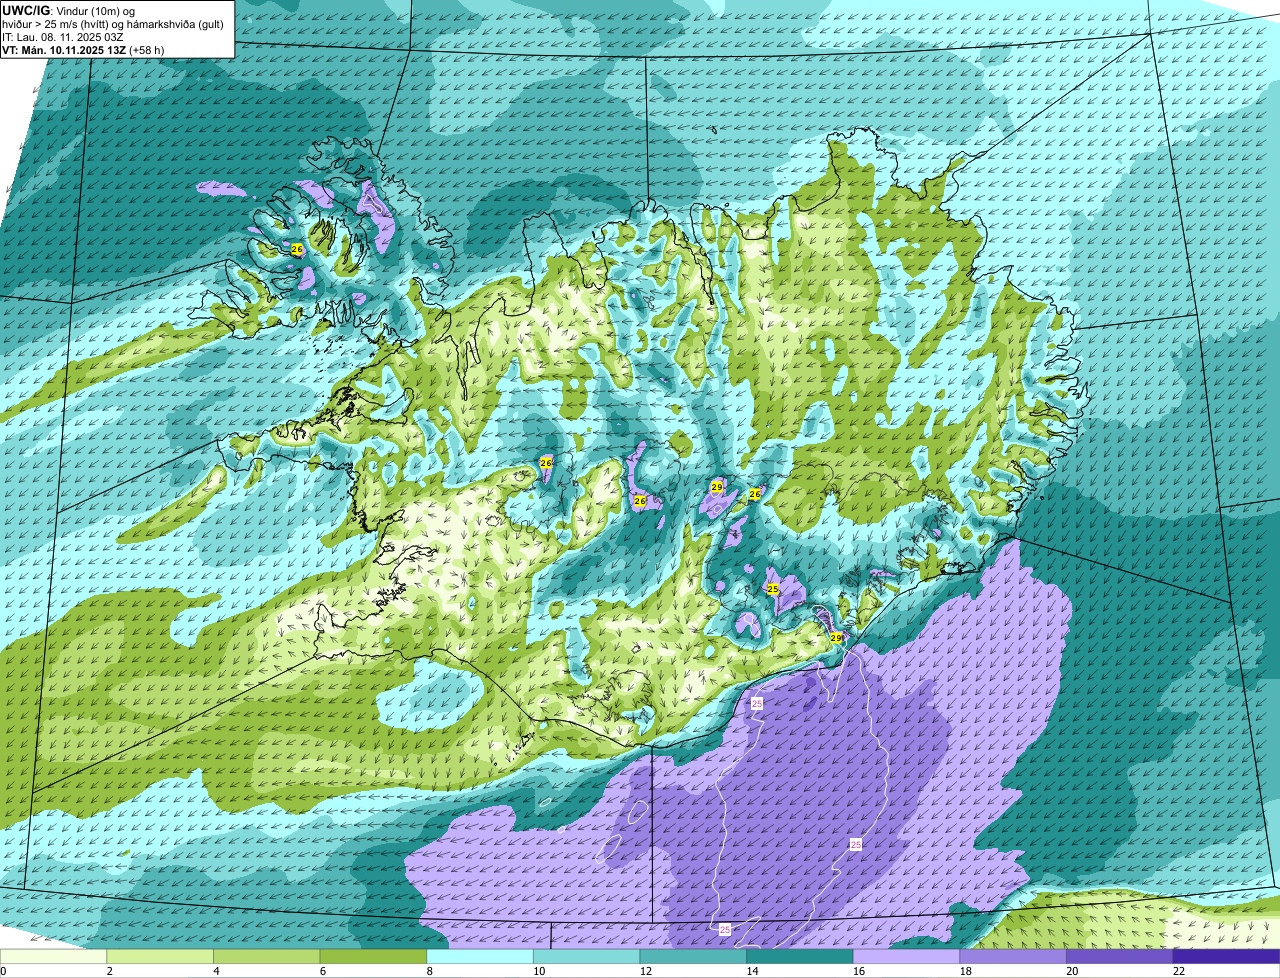Image resolution: width=1280 pixels, height=978 pixels.
Task: Click the darkest purple above-22 m/s legend swatch
Action: tap(1226, 957)
